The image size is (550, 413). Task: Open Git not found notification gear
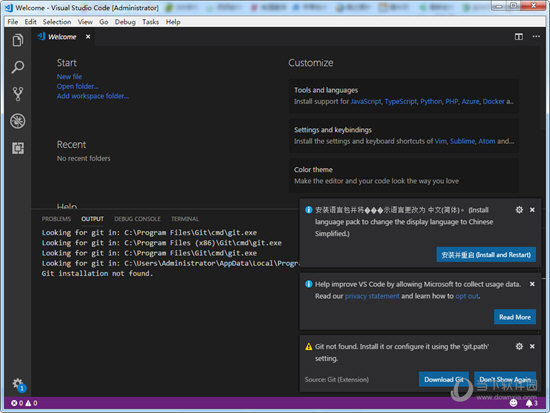(x=519, y=346)
